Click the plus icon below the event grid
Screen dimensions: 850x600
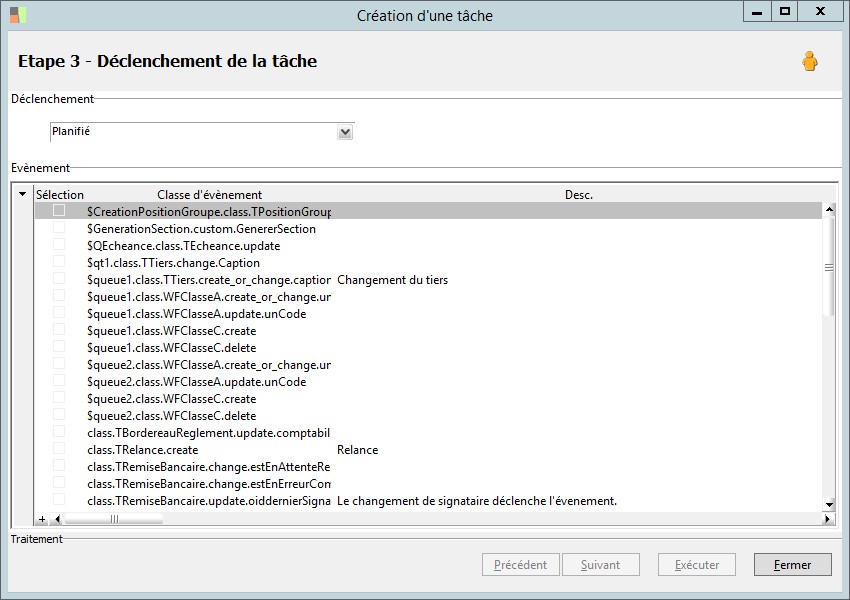42,519
